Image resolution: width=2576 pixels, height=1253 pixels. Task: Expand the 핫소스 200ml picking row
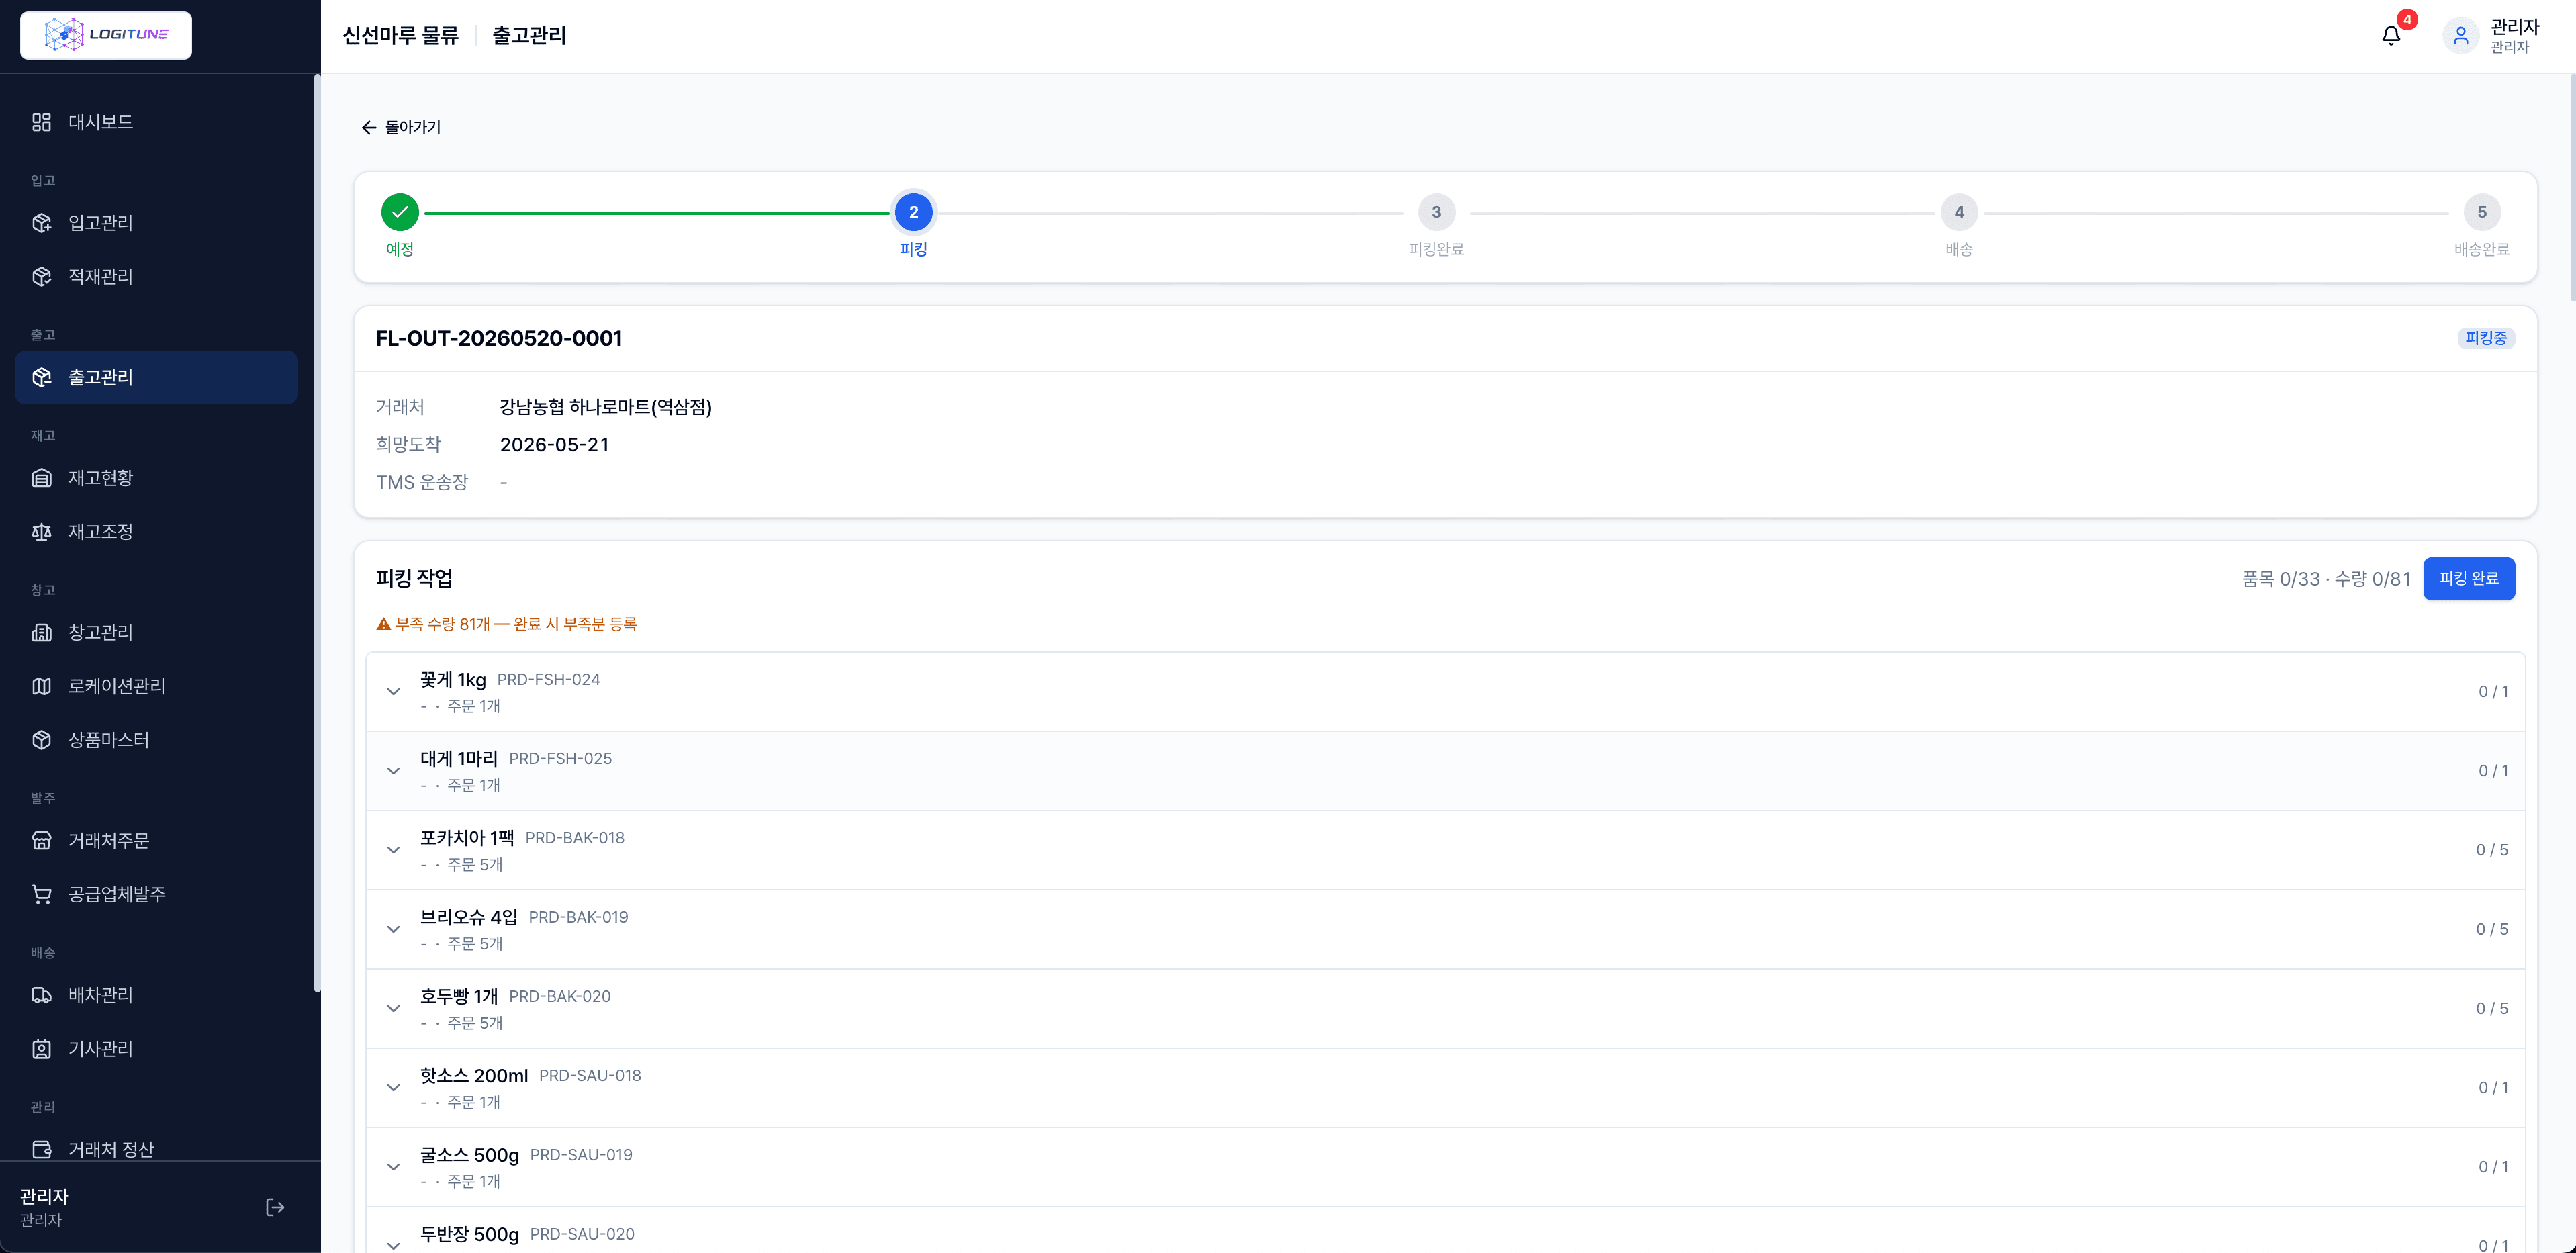(394, 1087)
